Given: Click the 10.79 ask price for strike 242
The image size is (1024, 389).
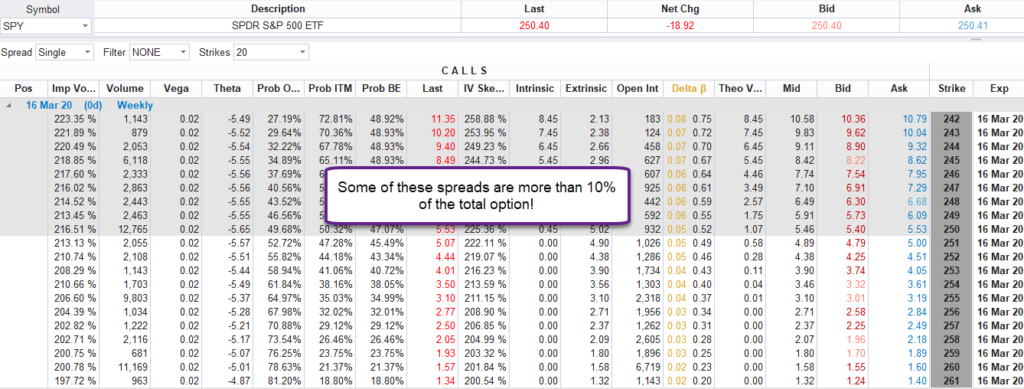Looking at the screenshot, I should (x=906, y=119).
